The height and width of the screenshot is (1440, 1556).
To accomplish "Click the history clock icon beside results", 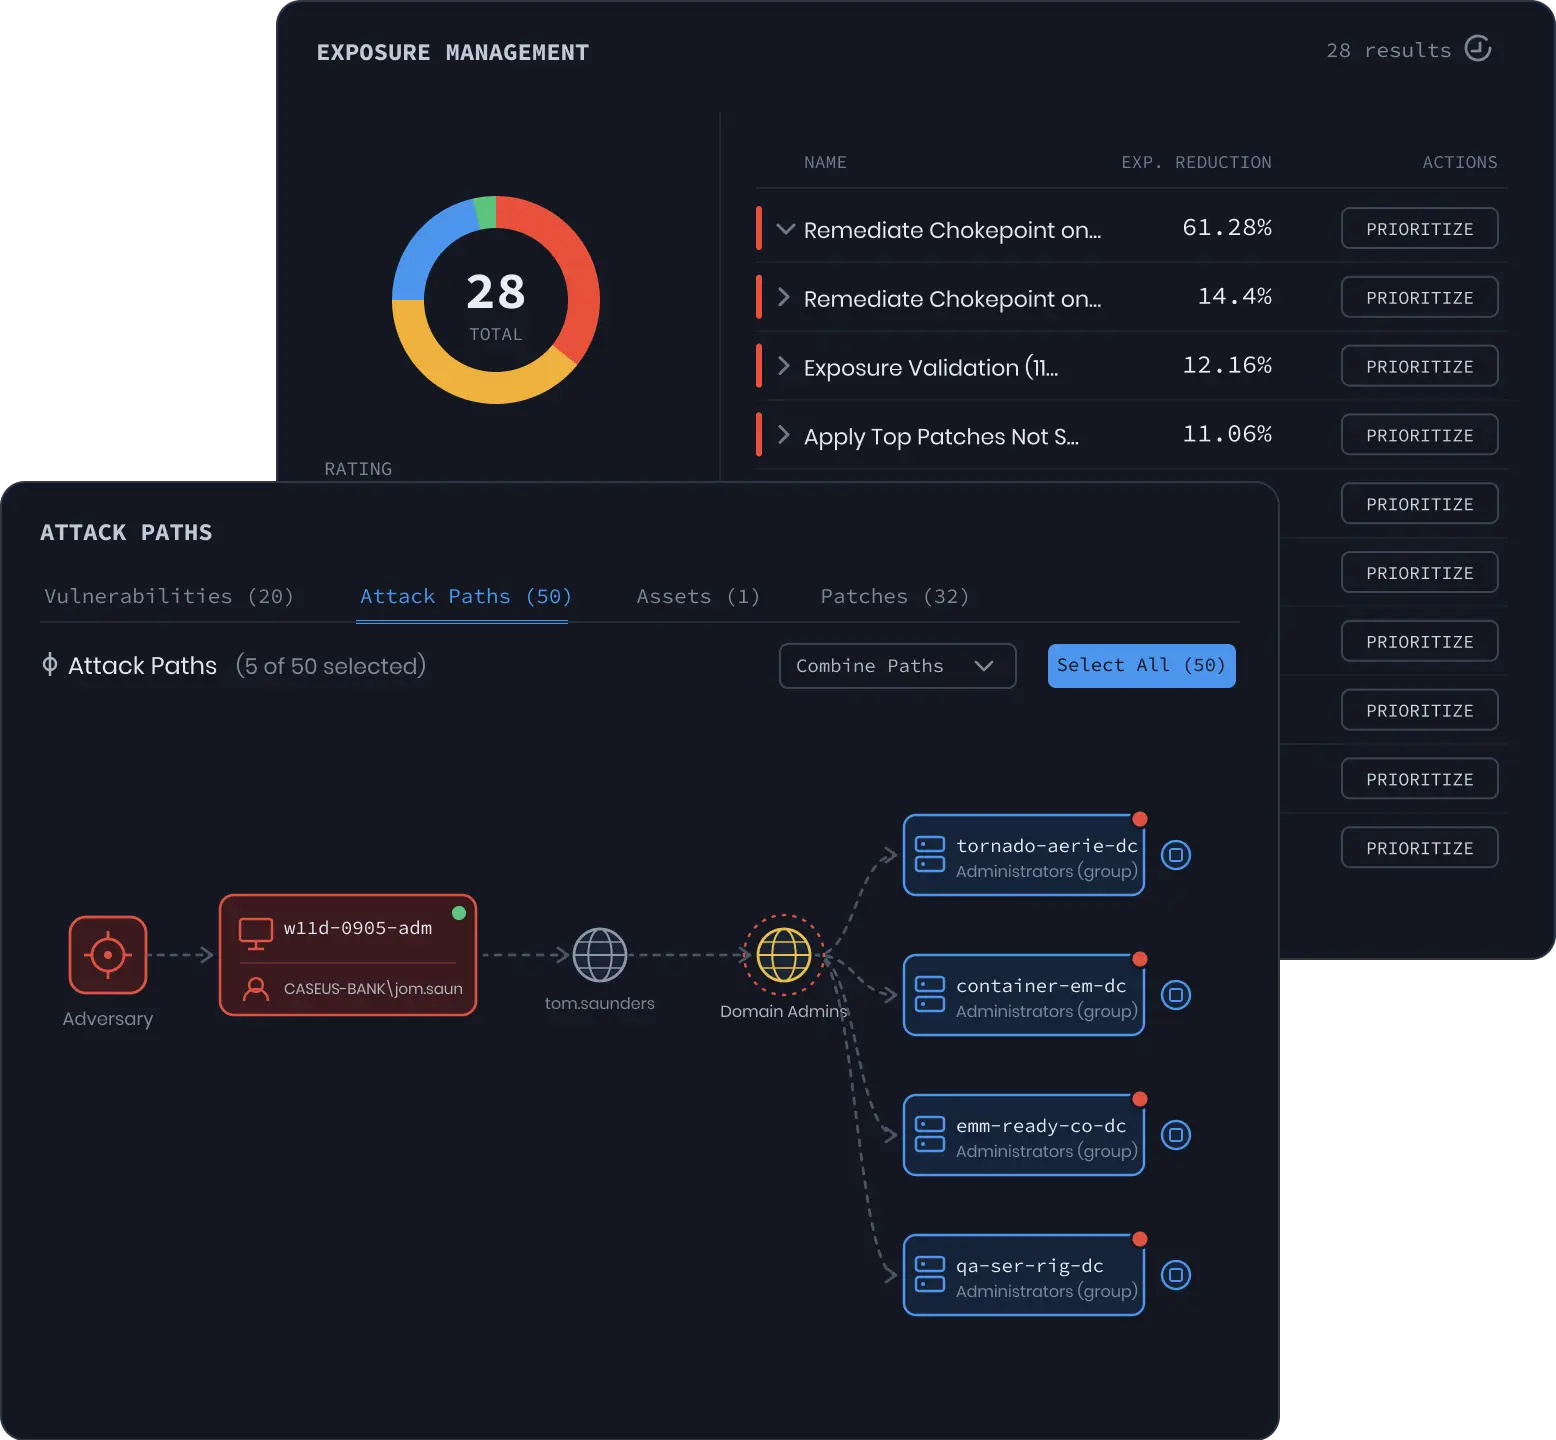I will click(1478, 48).
